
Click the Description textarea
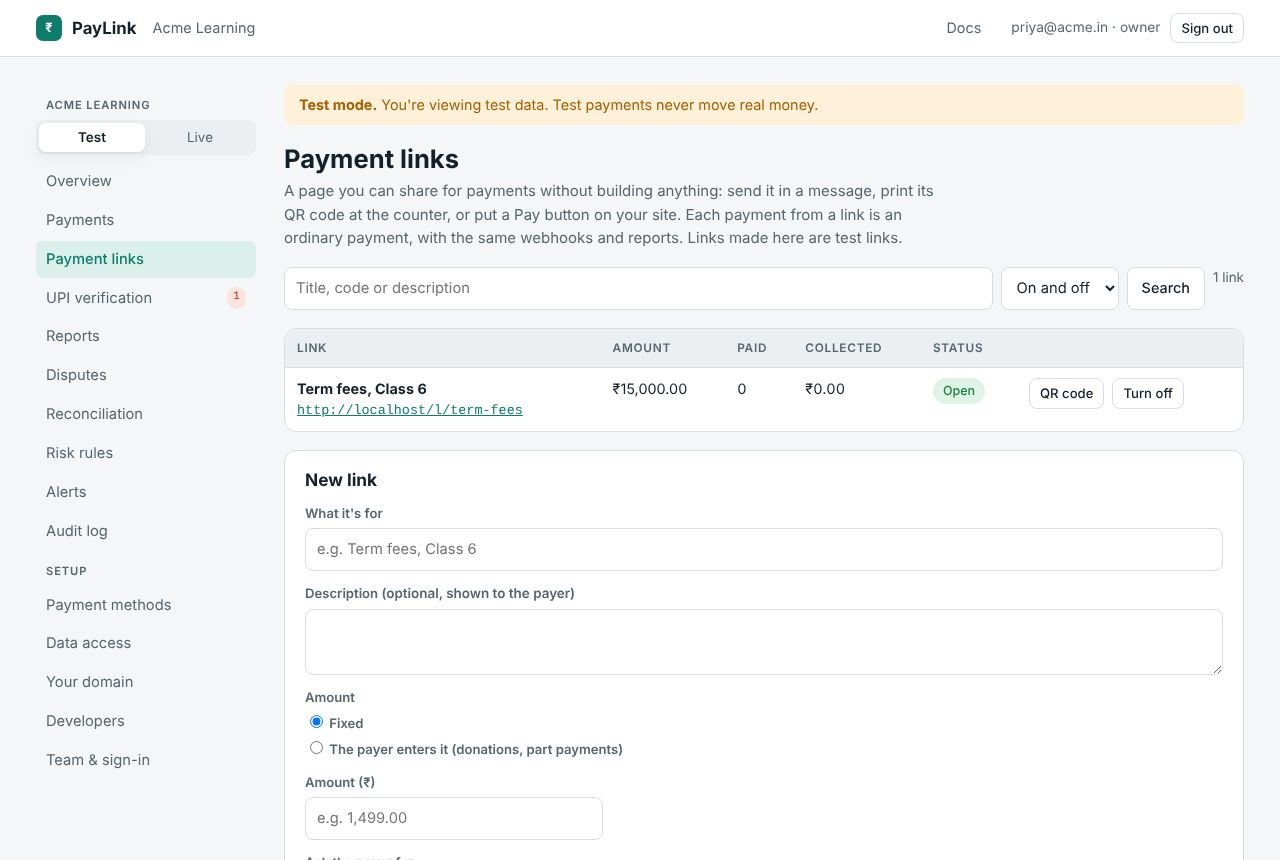tap(764, 642)
